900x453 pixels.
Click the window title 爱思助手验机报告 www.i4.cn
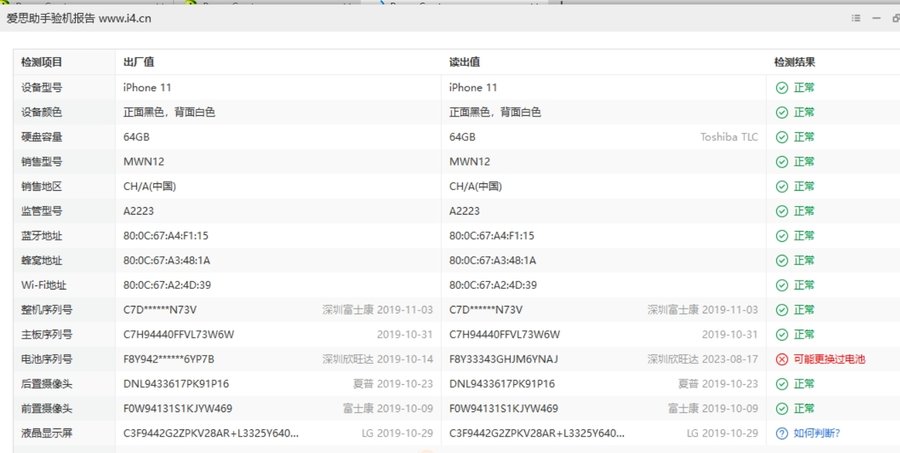pyautogui.click(x=79, y=18)
